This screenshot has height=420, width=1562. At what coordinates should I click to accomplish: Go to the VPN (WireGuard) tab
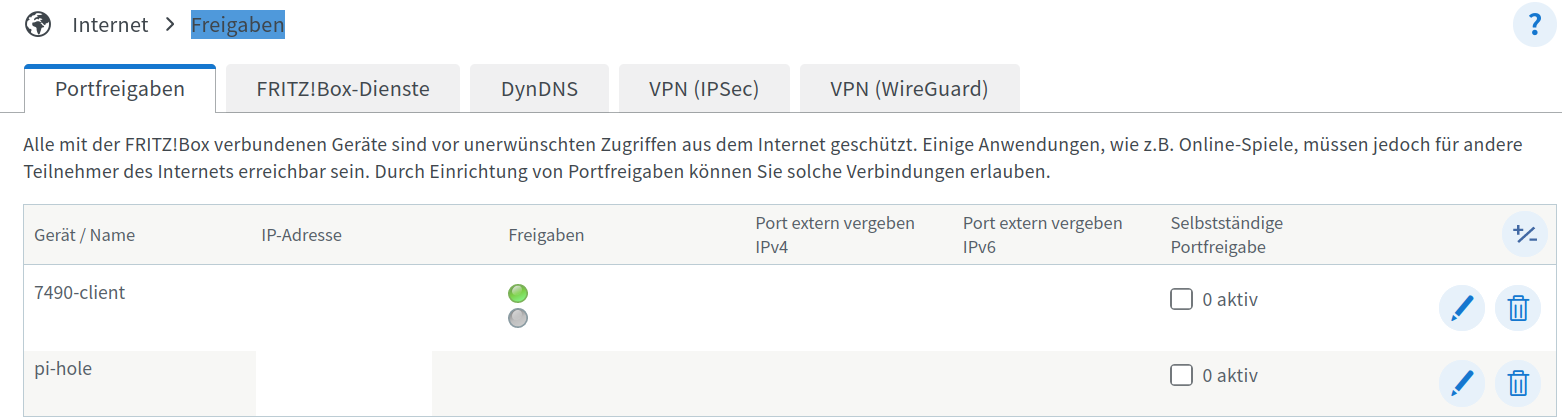(909, 89)
